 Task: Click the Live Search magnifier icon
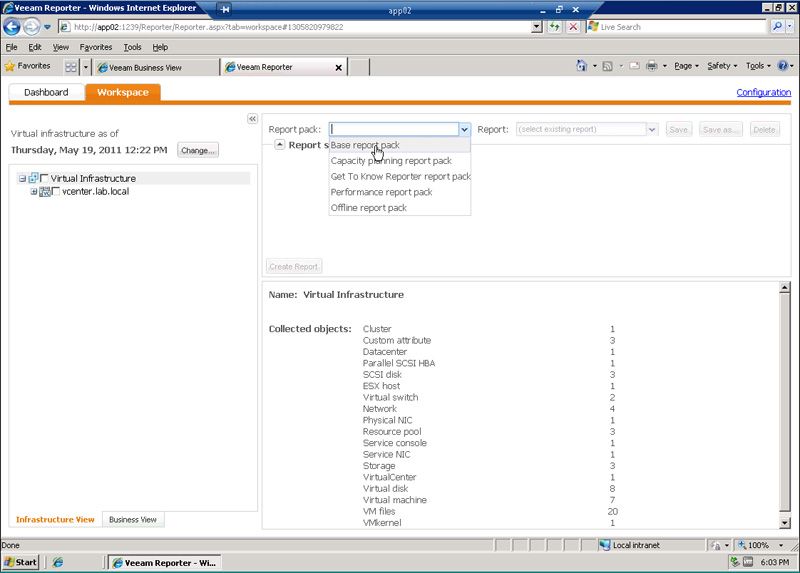point(777,27)
